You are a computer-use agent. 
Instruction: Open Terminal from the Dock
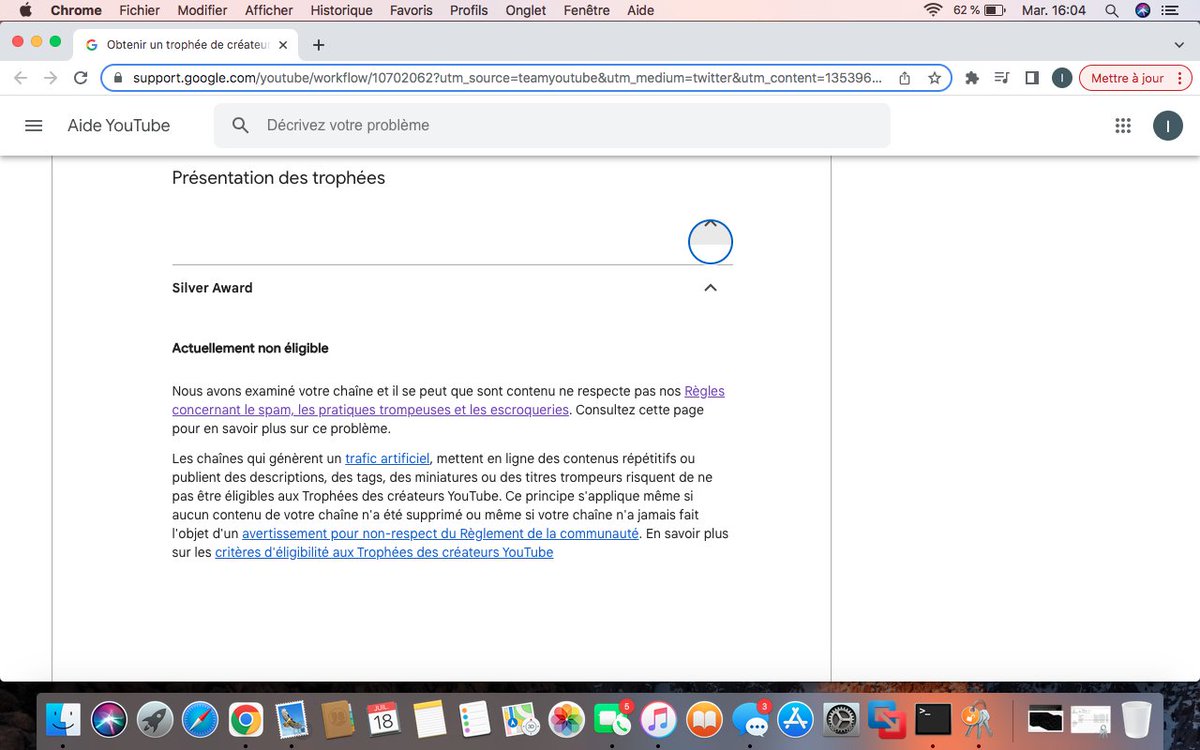point(934,719)
